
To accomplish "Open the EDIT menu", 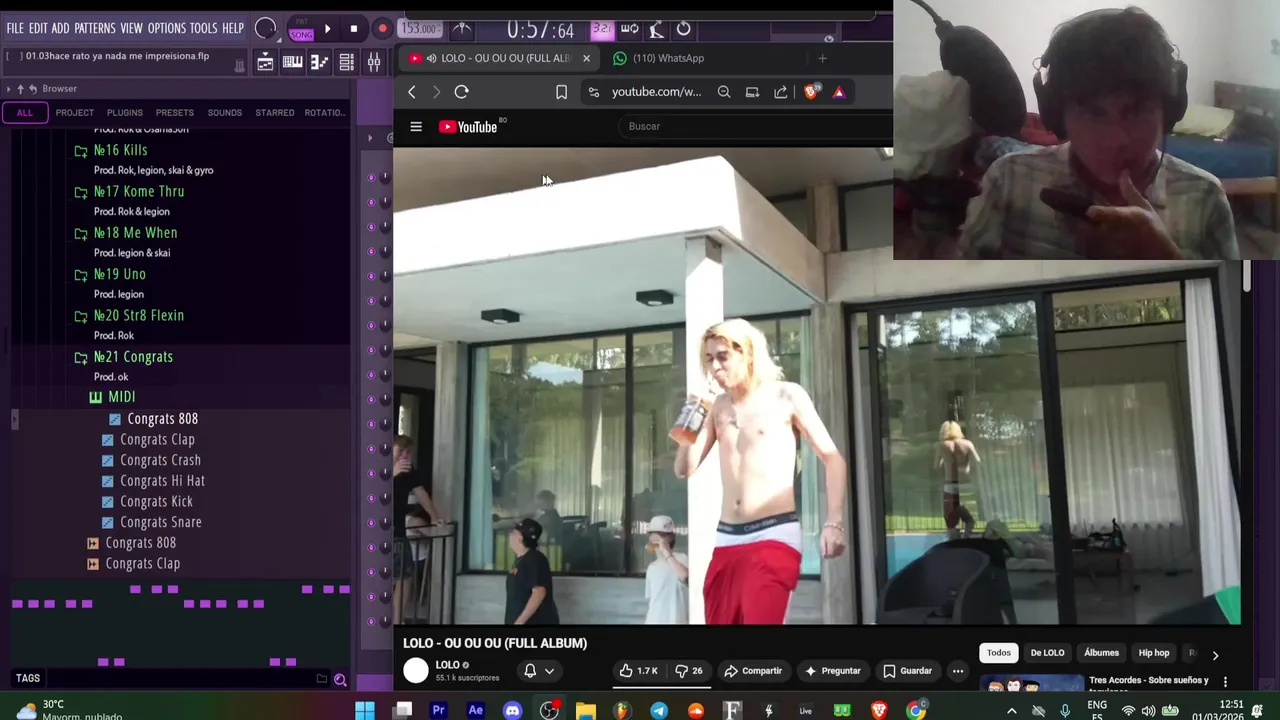I will point(38,28).
